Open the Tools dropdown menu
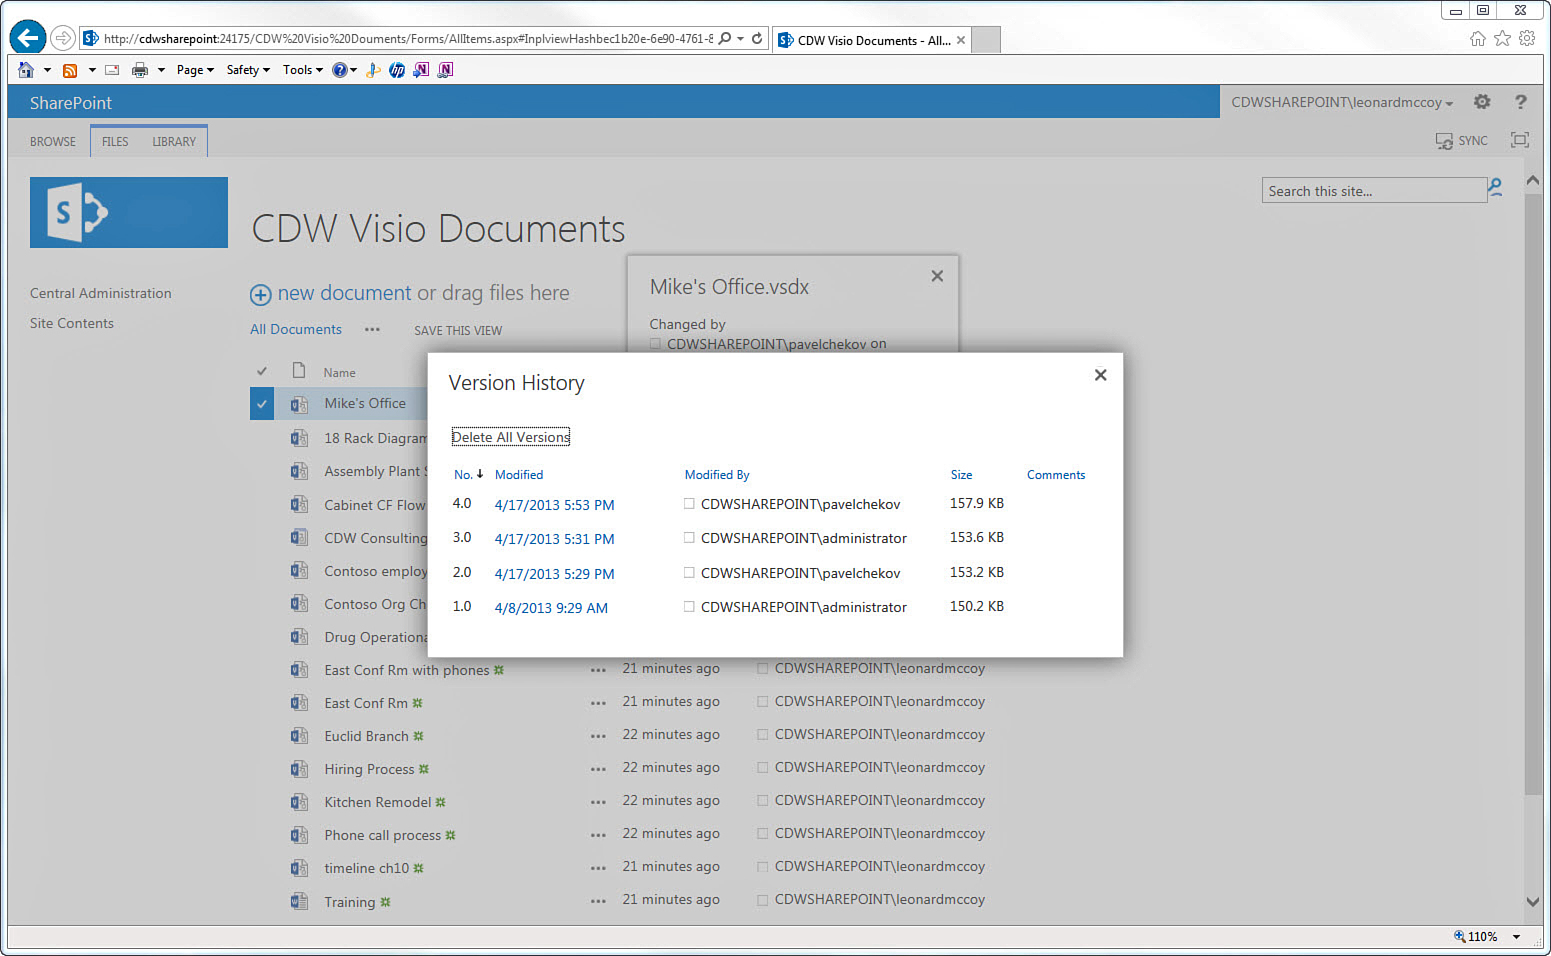 [302, 70]
